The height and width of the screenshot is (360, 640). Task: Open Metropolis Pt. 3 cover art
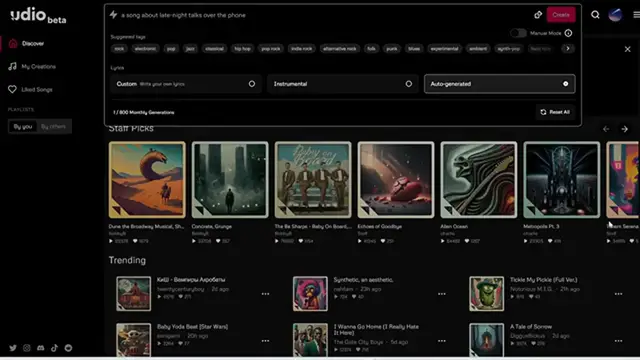tap(561, 180)
